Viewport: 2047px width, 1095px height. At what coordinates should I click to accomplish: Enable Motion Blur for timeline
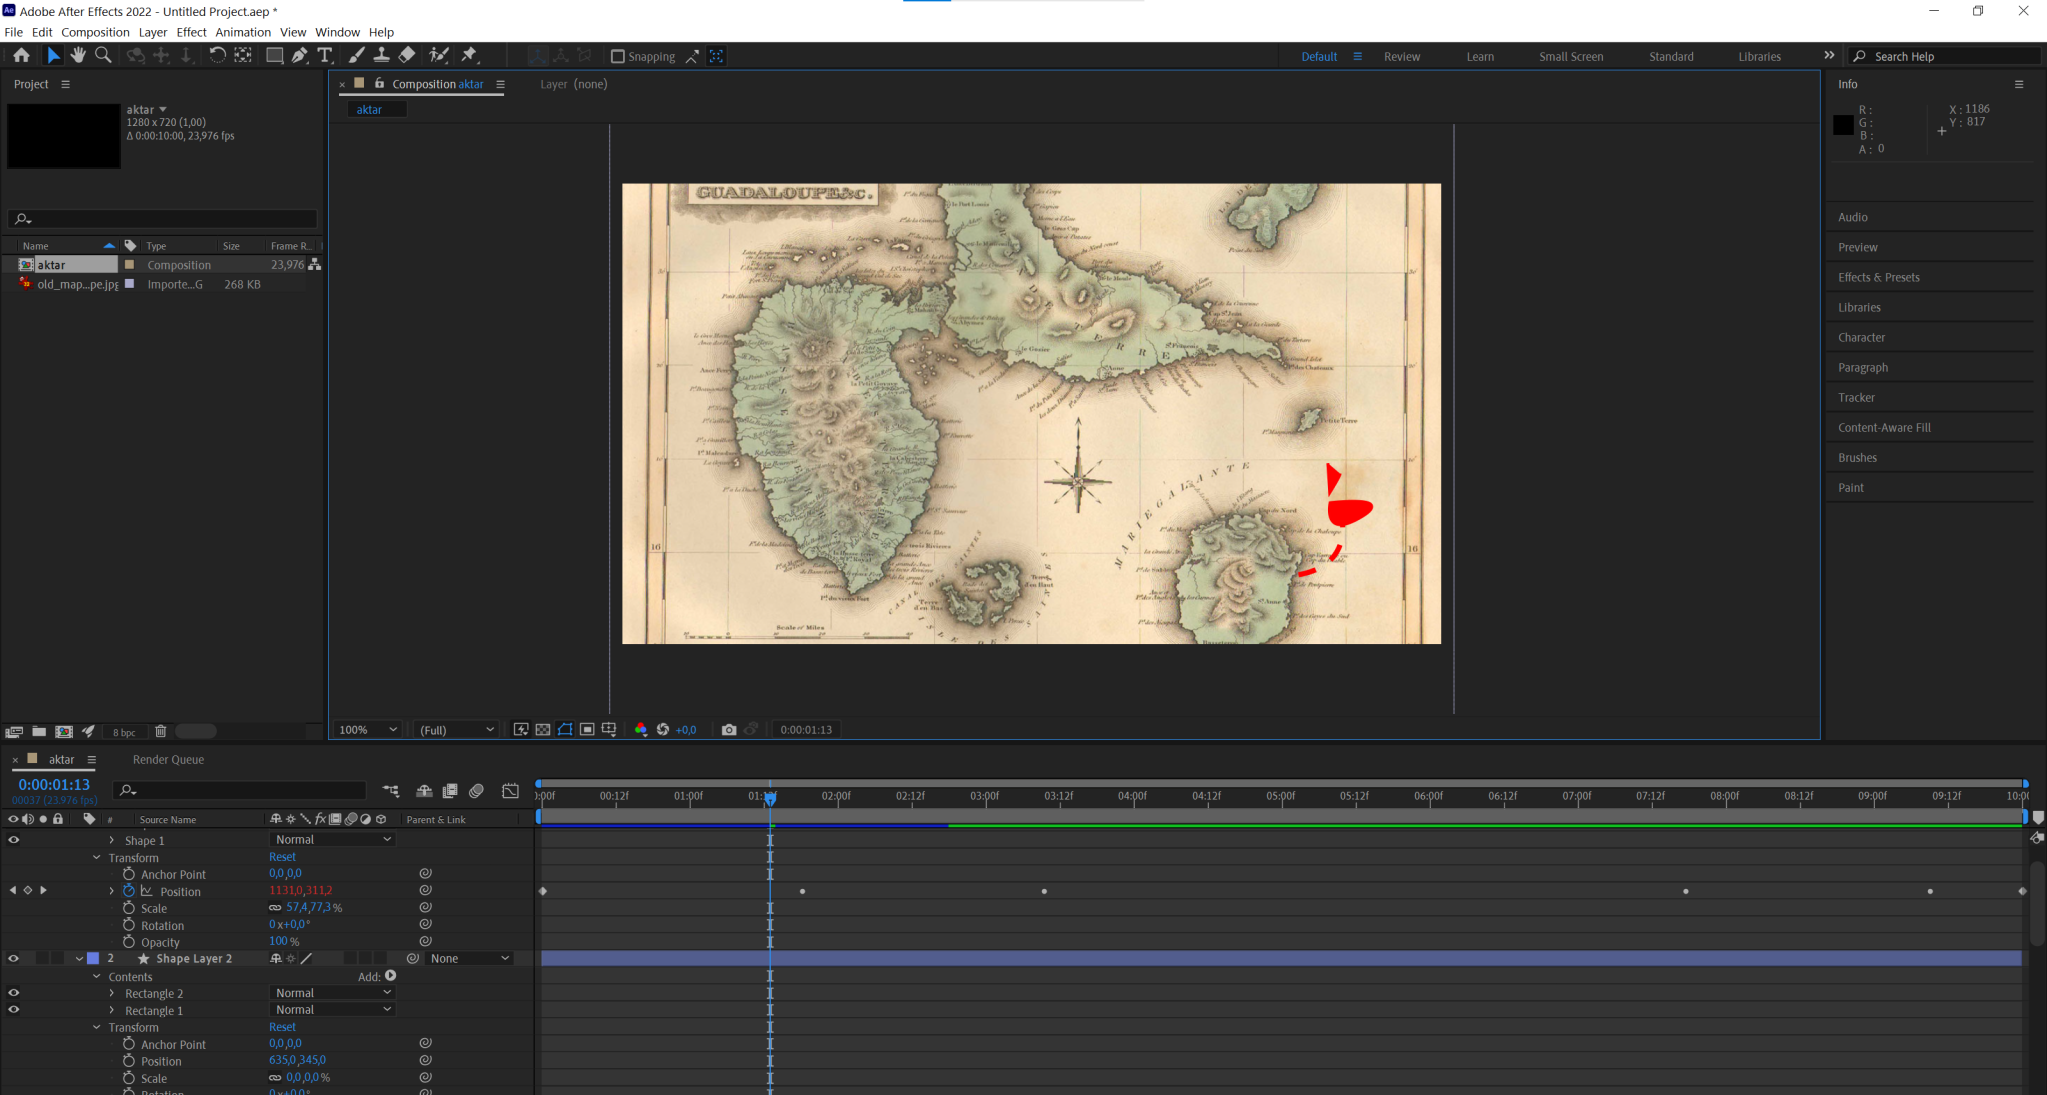pos(477,791)
